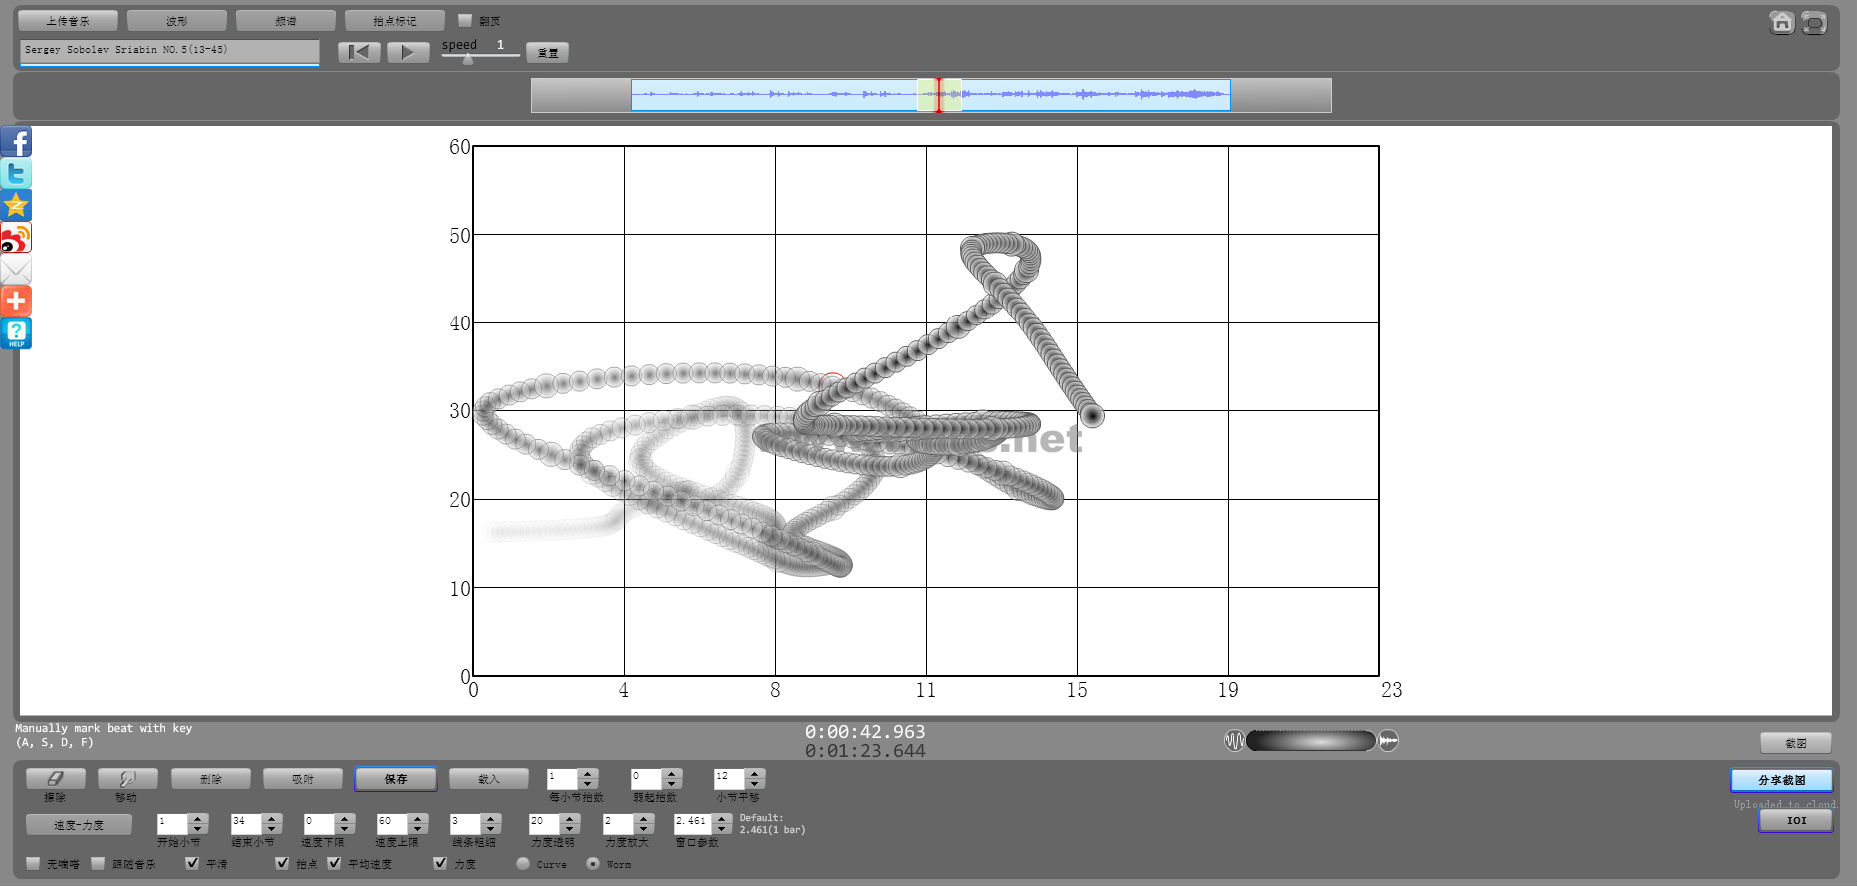Click the 重置 speed reset button

(x=548, y=53)
